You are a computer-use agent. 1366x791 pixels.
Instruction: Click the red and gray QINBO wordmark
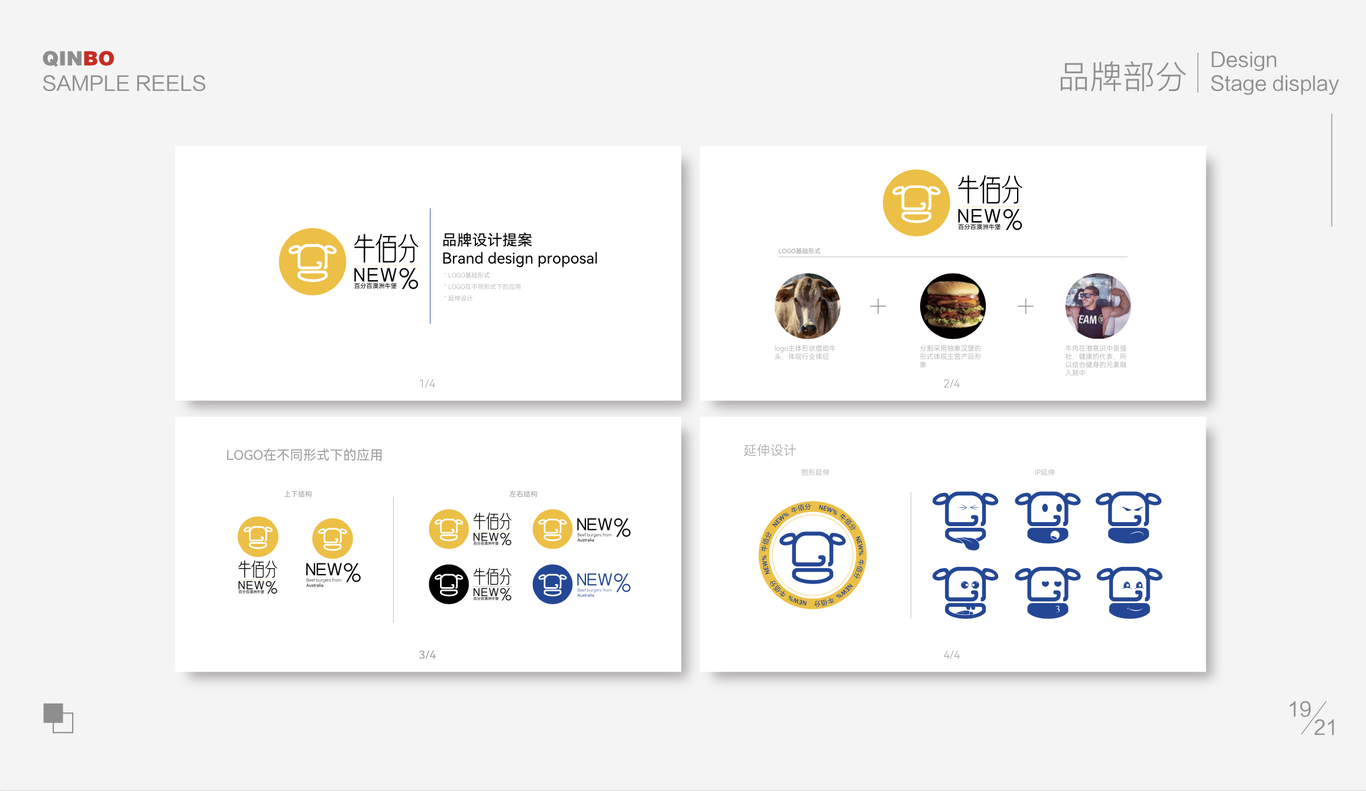pyautogui.click(x=78, y=59)
